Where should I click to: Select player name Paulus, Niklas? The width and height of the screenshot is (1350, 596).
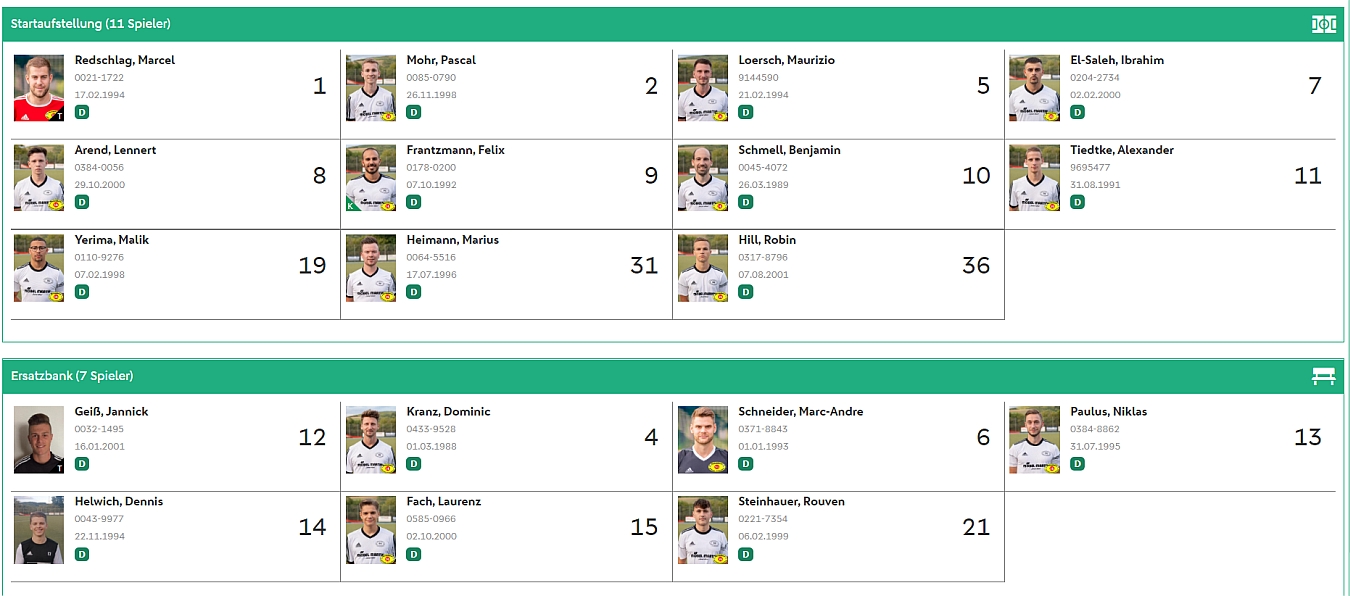[1108, 412]
